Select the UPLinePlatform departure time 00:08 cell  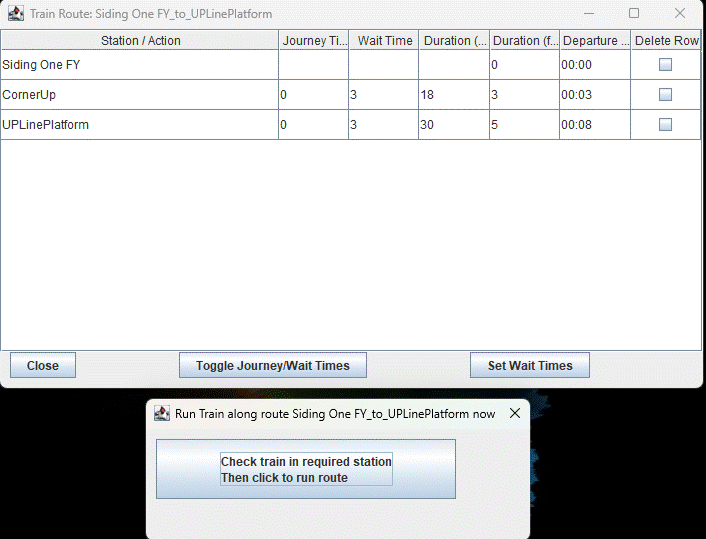595,125
